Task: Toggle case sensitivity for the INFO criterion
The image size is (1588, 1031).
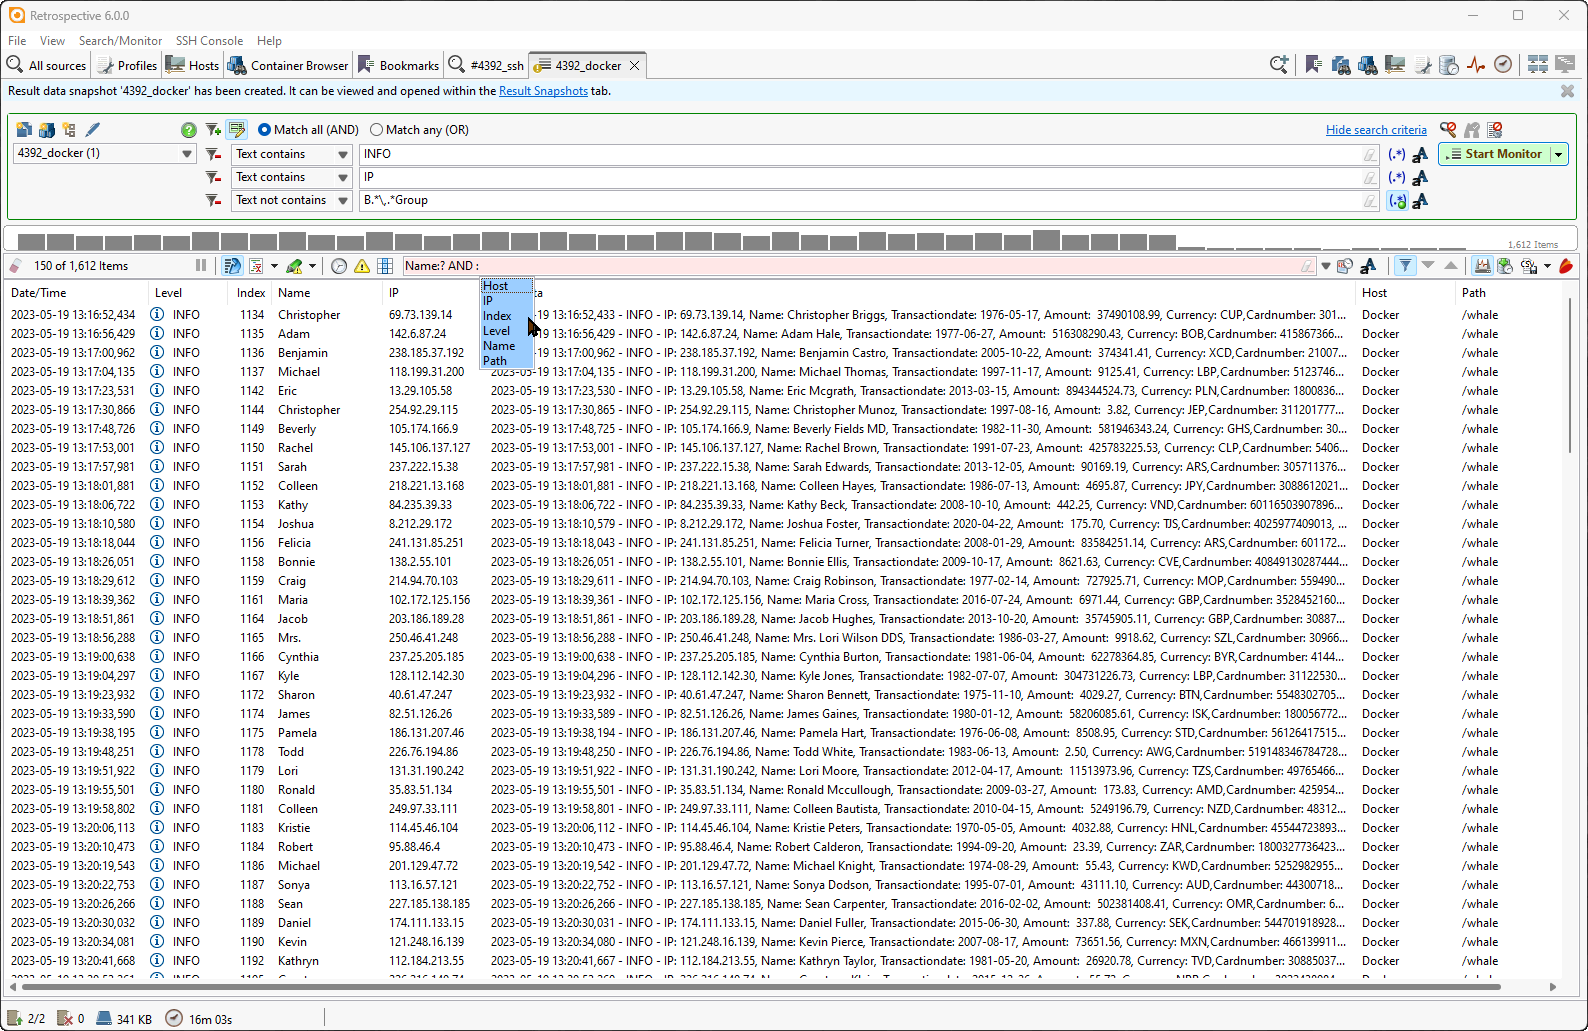Action: click(x=1420, y=154)
